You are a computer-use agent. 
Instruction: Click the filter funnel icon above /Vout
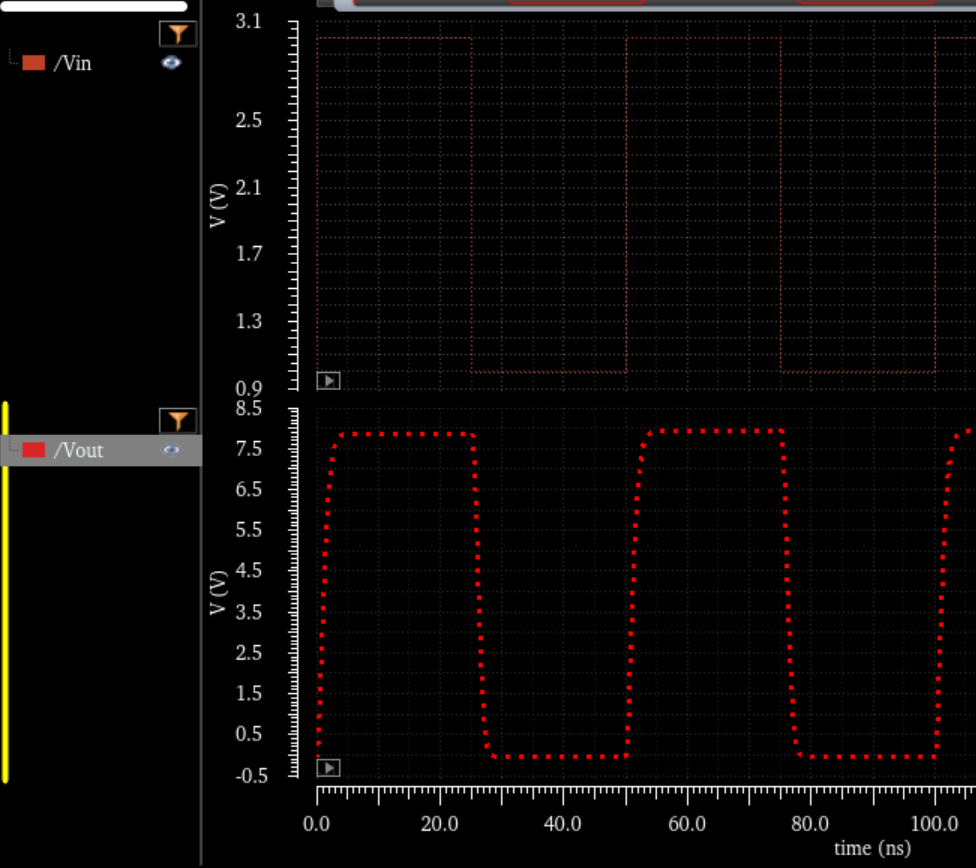(x=178, y=420)
